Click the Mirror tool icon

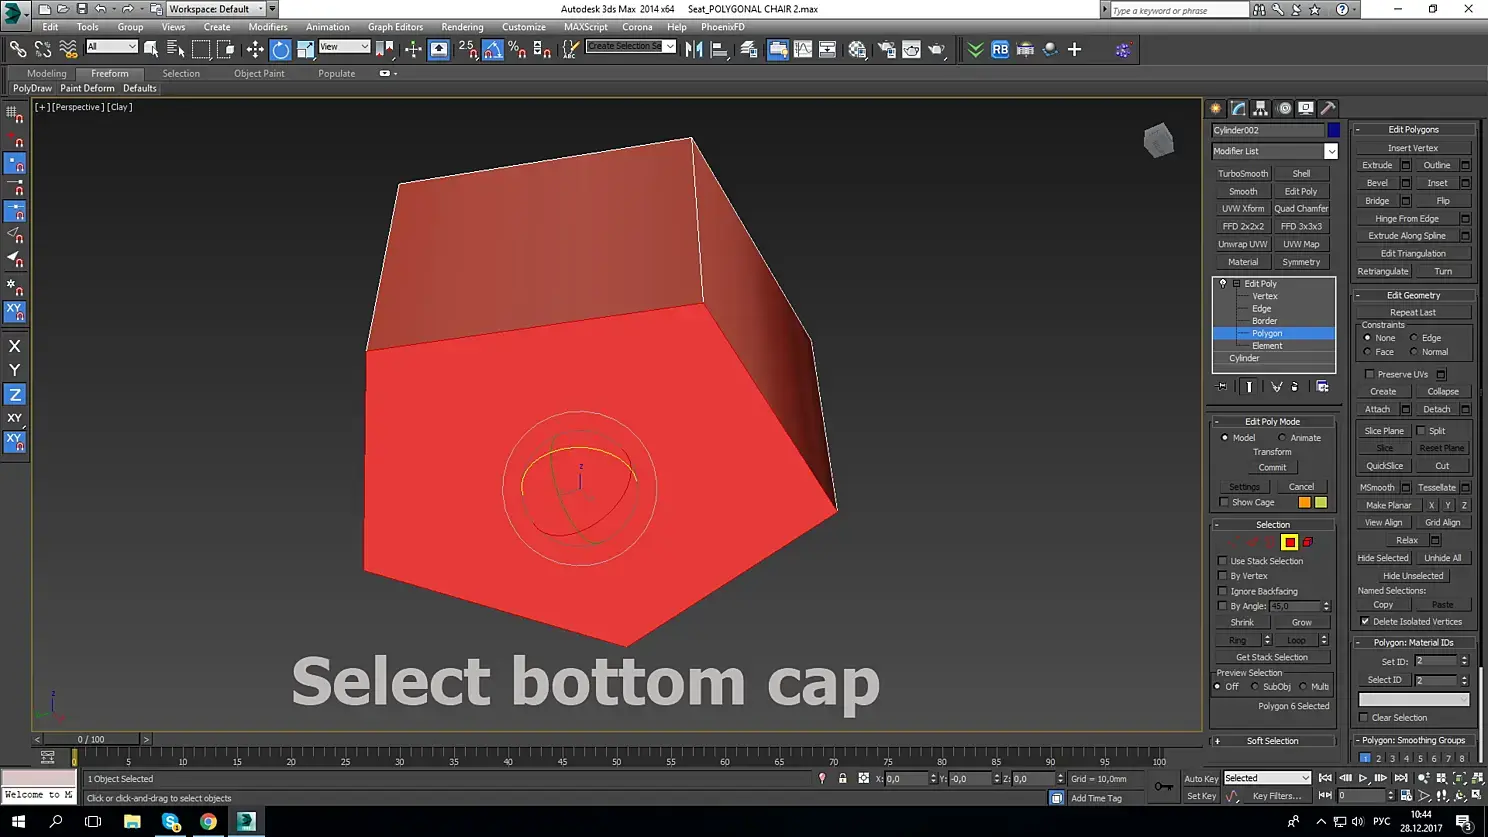(694, 49)
